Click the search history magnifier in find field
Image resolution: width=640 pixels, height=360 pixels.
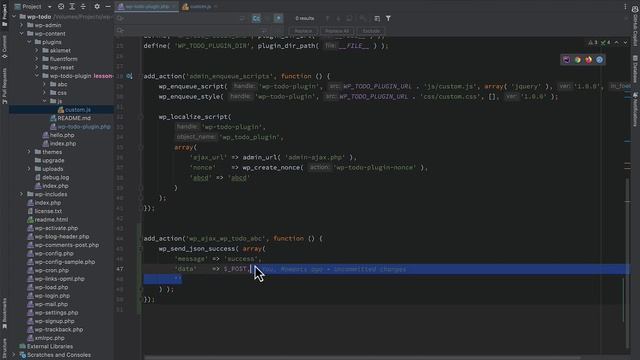tap(120, 18)
